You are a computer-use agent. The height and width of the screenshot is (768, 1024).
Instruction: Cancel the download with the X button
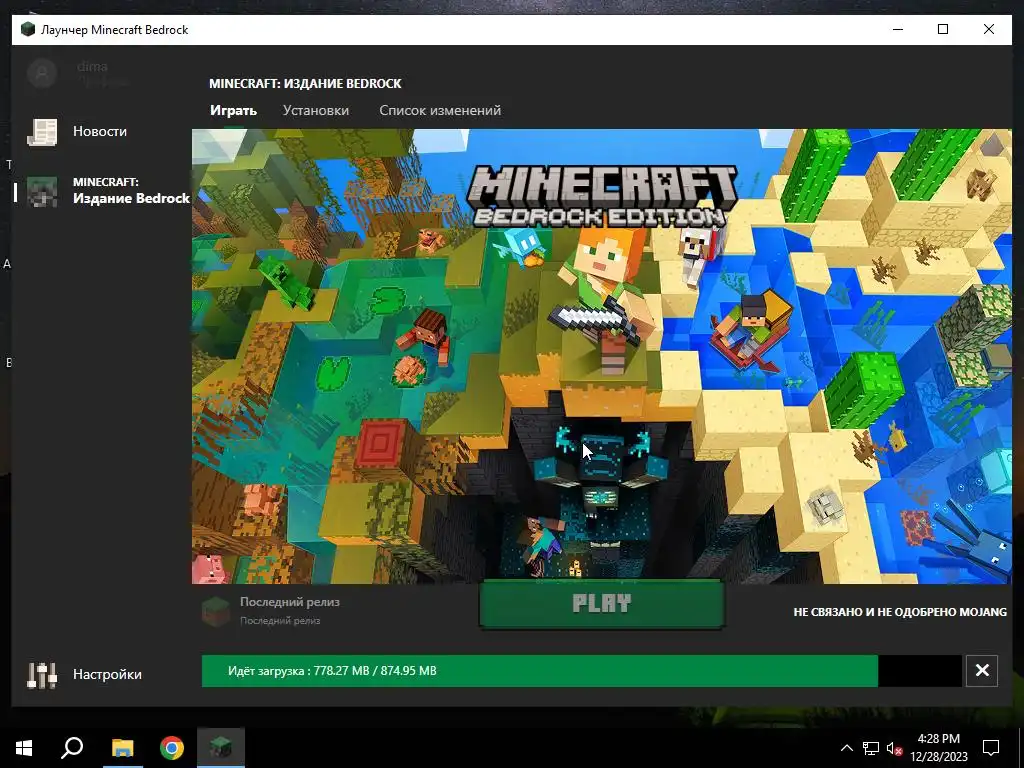(x=982, y=671)
